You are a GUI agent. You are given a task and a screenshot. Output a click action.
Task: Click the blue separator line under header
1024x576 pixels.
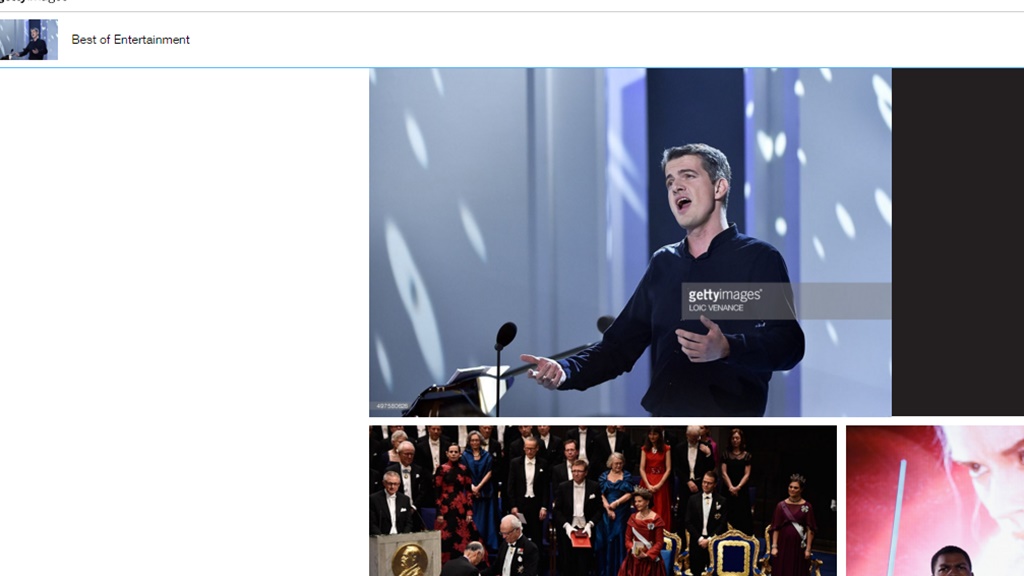click(512, 67)
